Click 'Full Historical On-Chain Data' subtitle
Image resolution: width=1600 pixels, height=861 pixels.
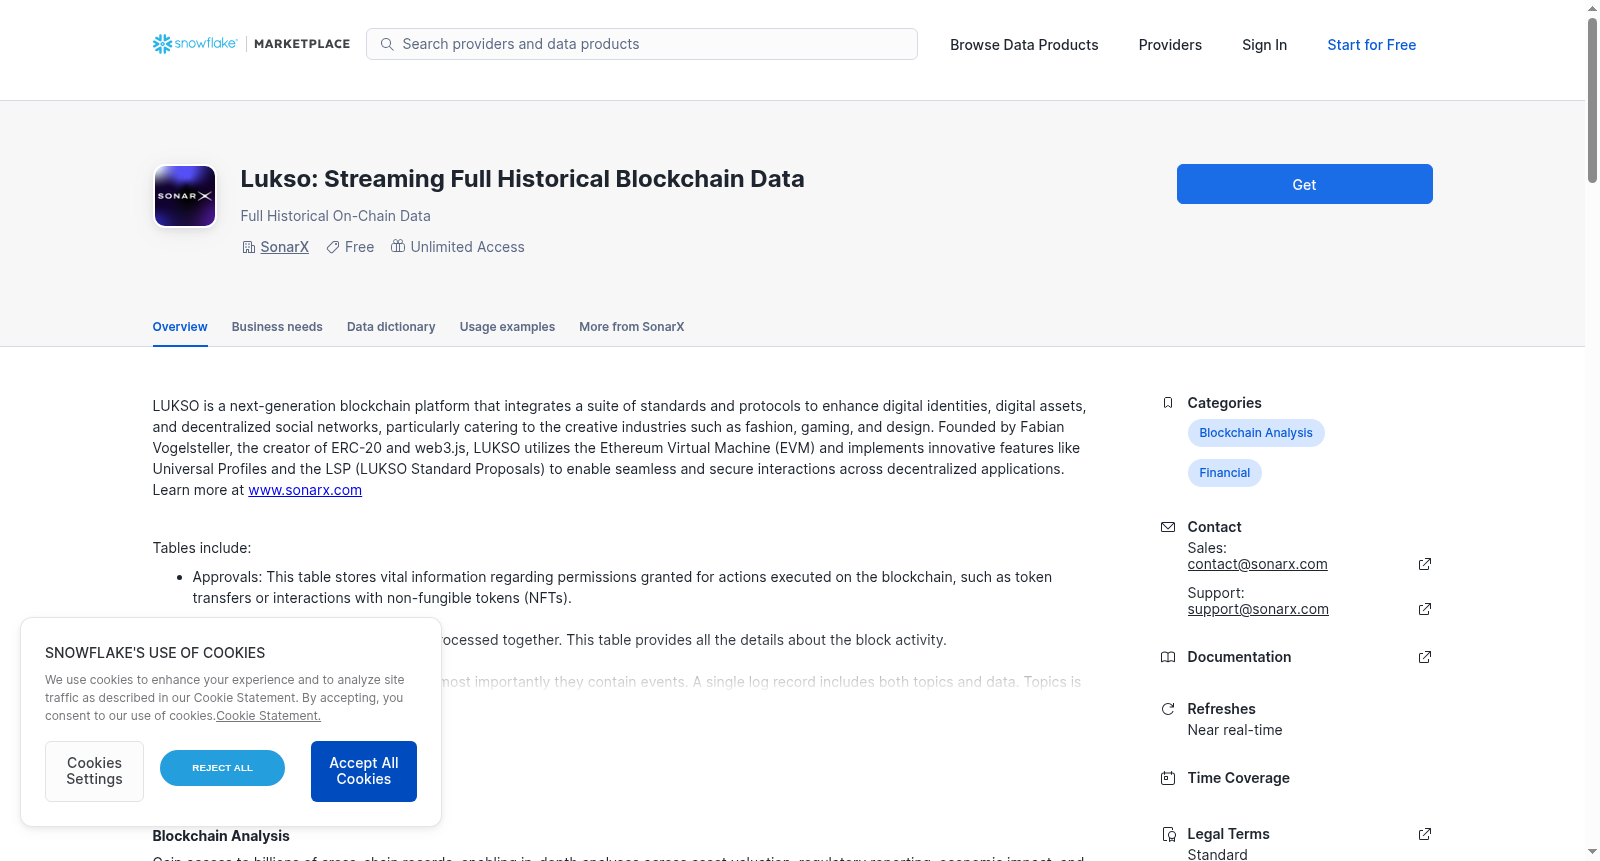335,216
